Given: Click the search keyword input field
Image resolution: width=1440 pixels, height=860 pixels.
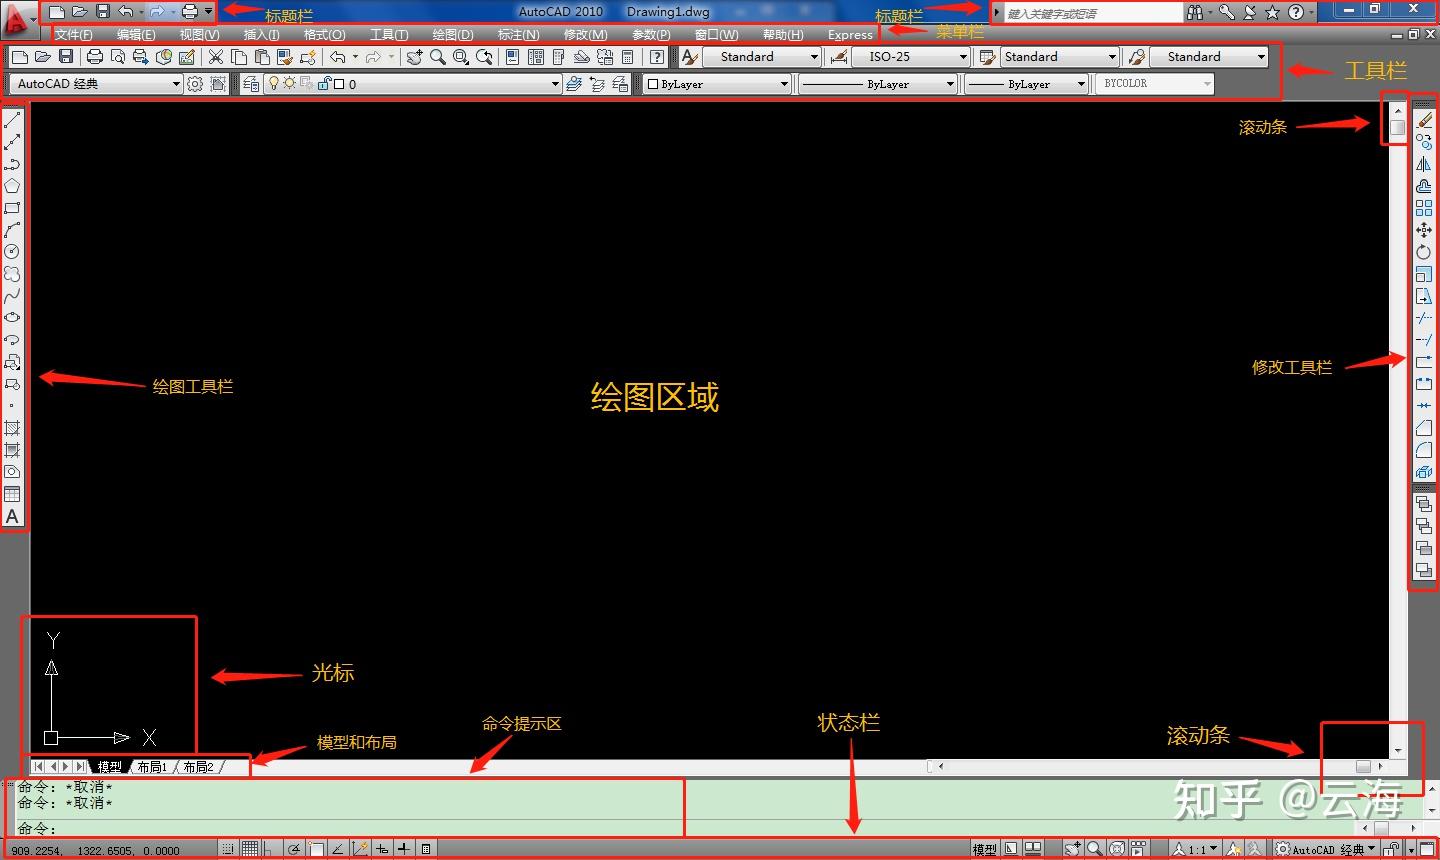Looking at the screenshot, I should [x=1094, y=13].
